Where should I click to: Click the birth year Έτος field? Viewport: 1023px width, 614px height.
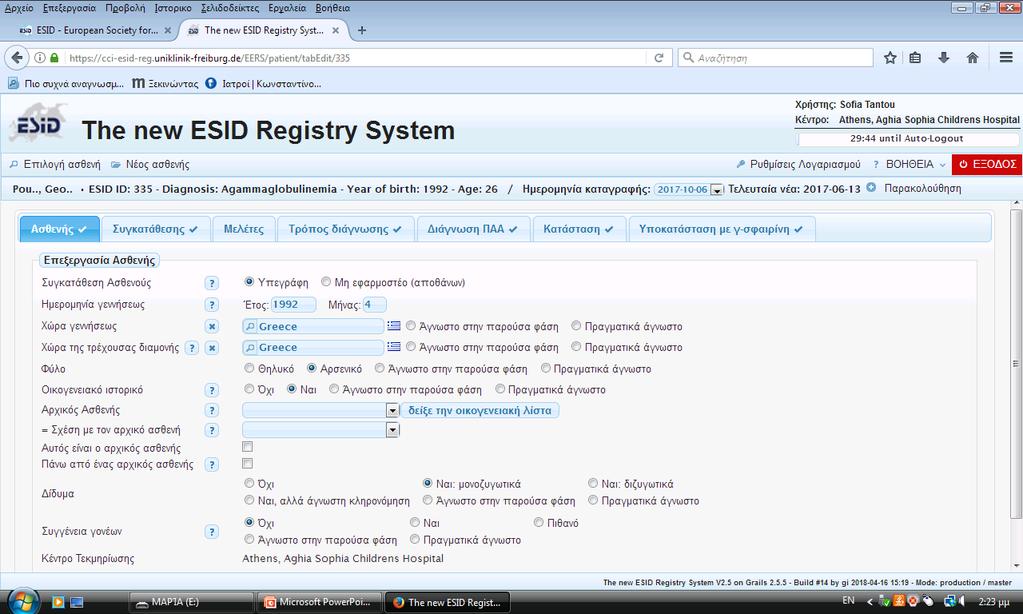tap(294, 304)
